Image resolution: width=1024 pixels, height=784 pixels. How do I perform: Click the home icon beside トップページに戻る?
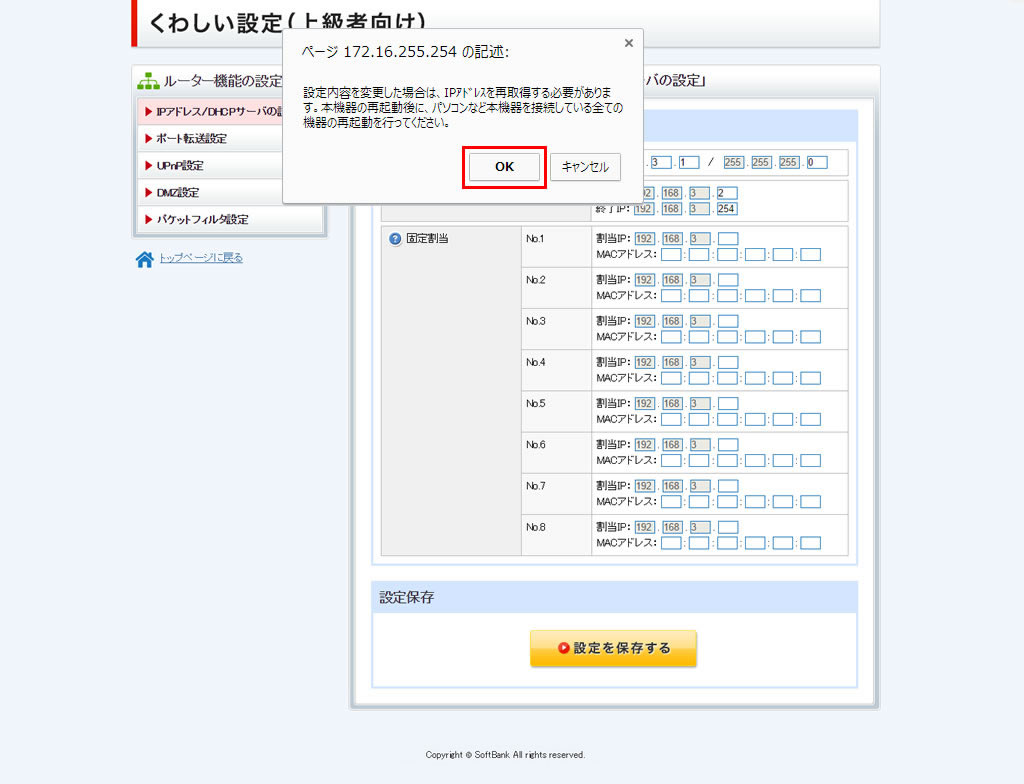coord(145,259)
